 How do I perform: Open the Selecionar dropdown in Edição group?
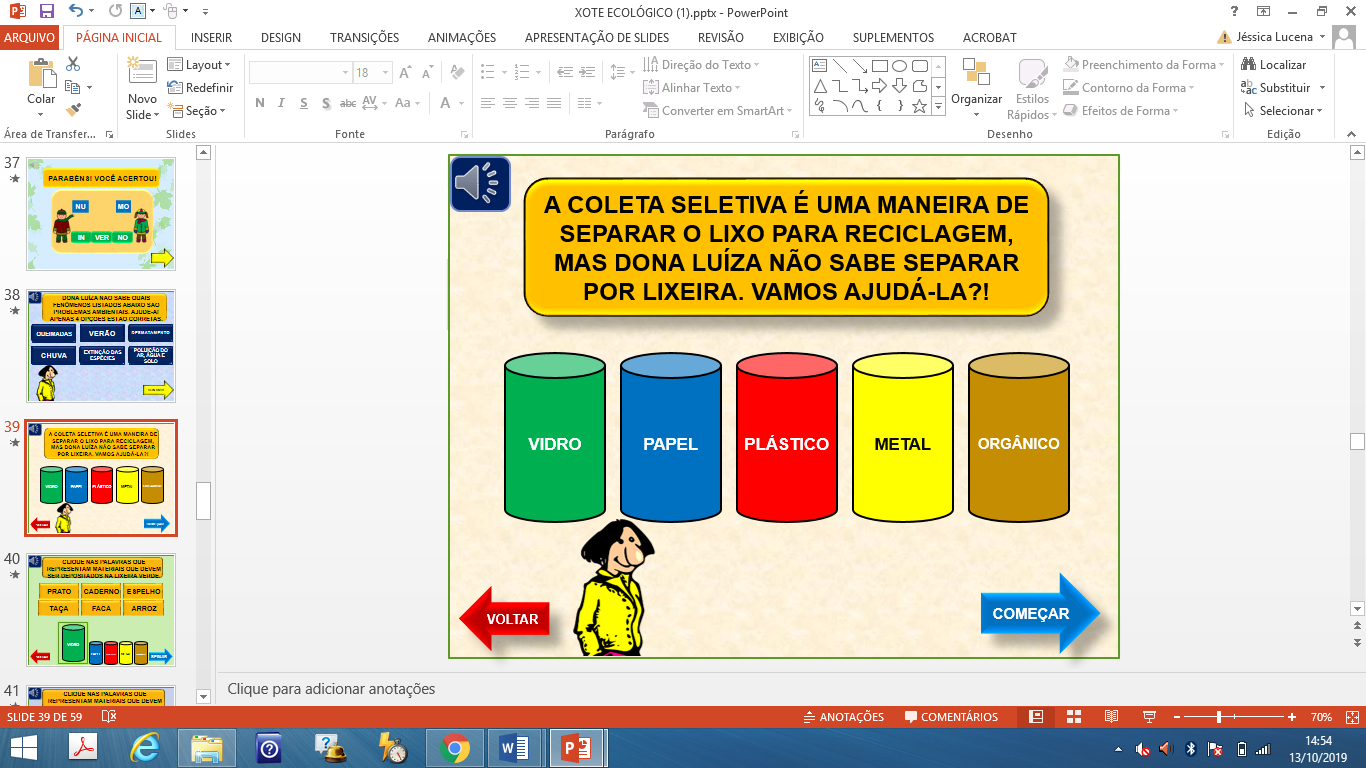[x=1284, y=111]
